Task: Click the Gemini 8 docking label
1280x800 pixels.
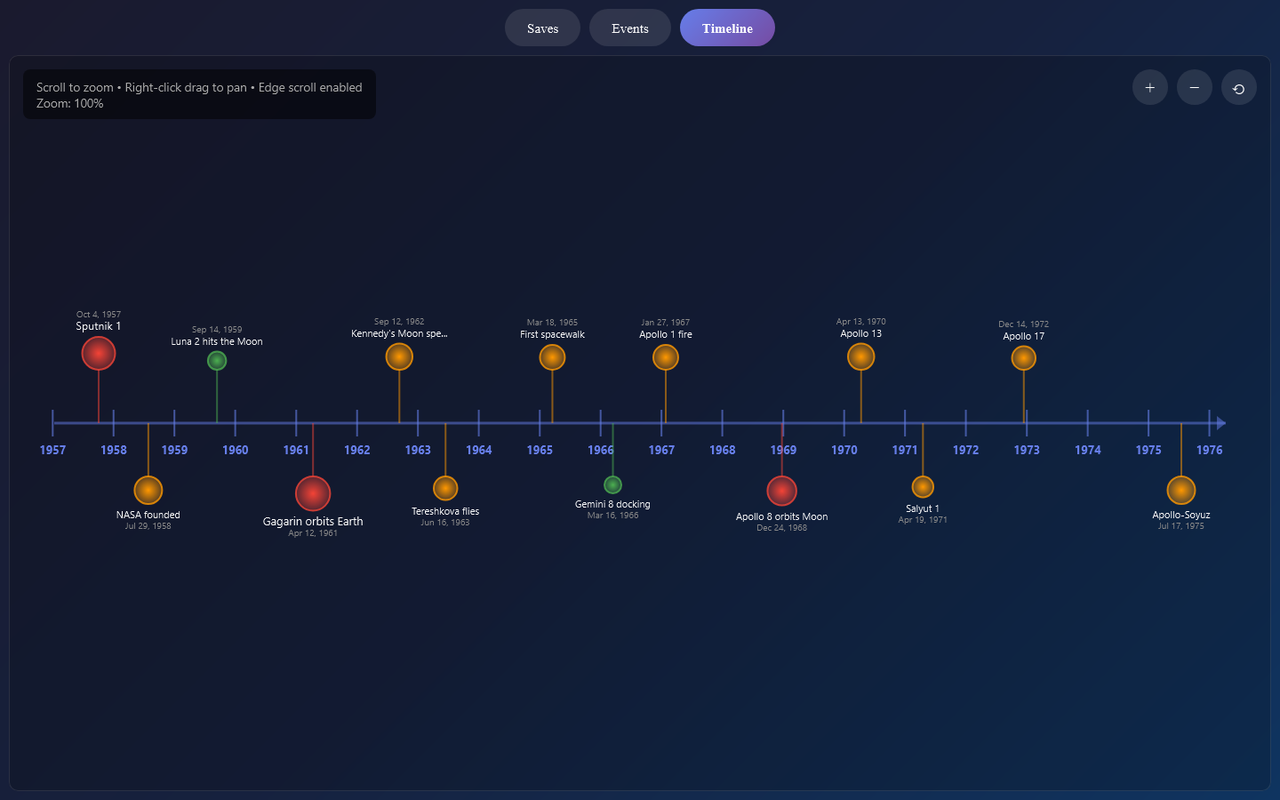Action: pyautogui.click(x=613, y=504)
